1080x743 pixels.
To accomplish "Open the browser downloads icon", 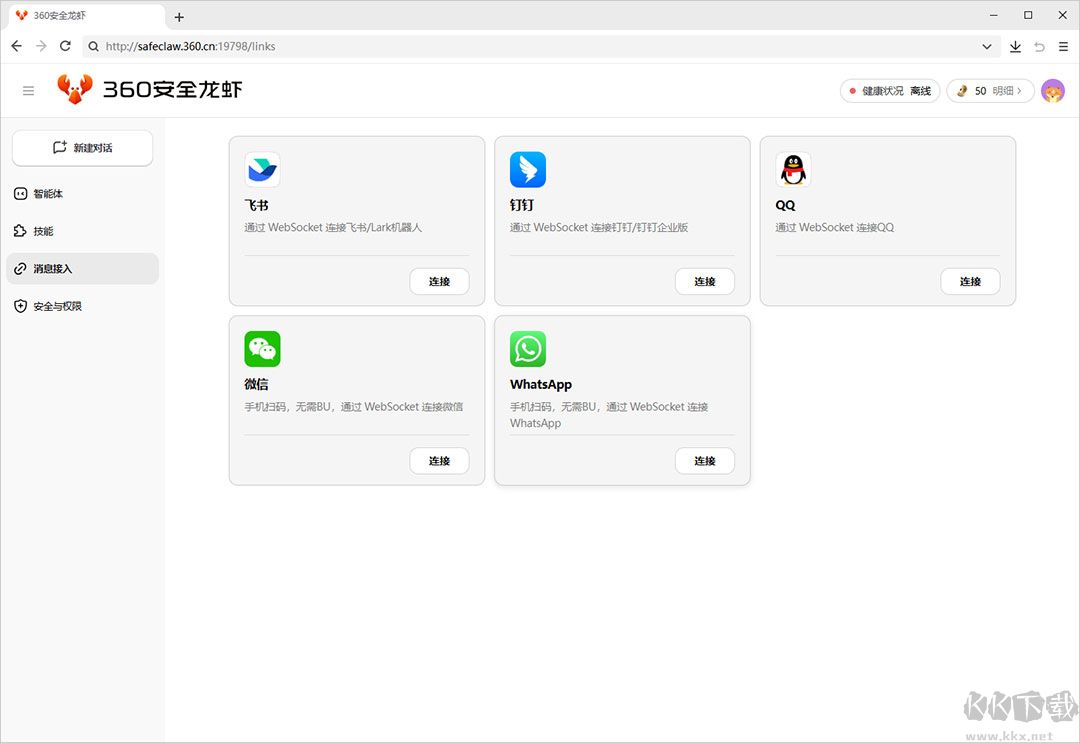I will [1015, 46].
